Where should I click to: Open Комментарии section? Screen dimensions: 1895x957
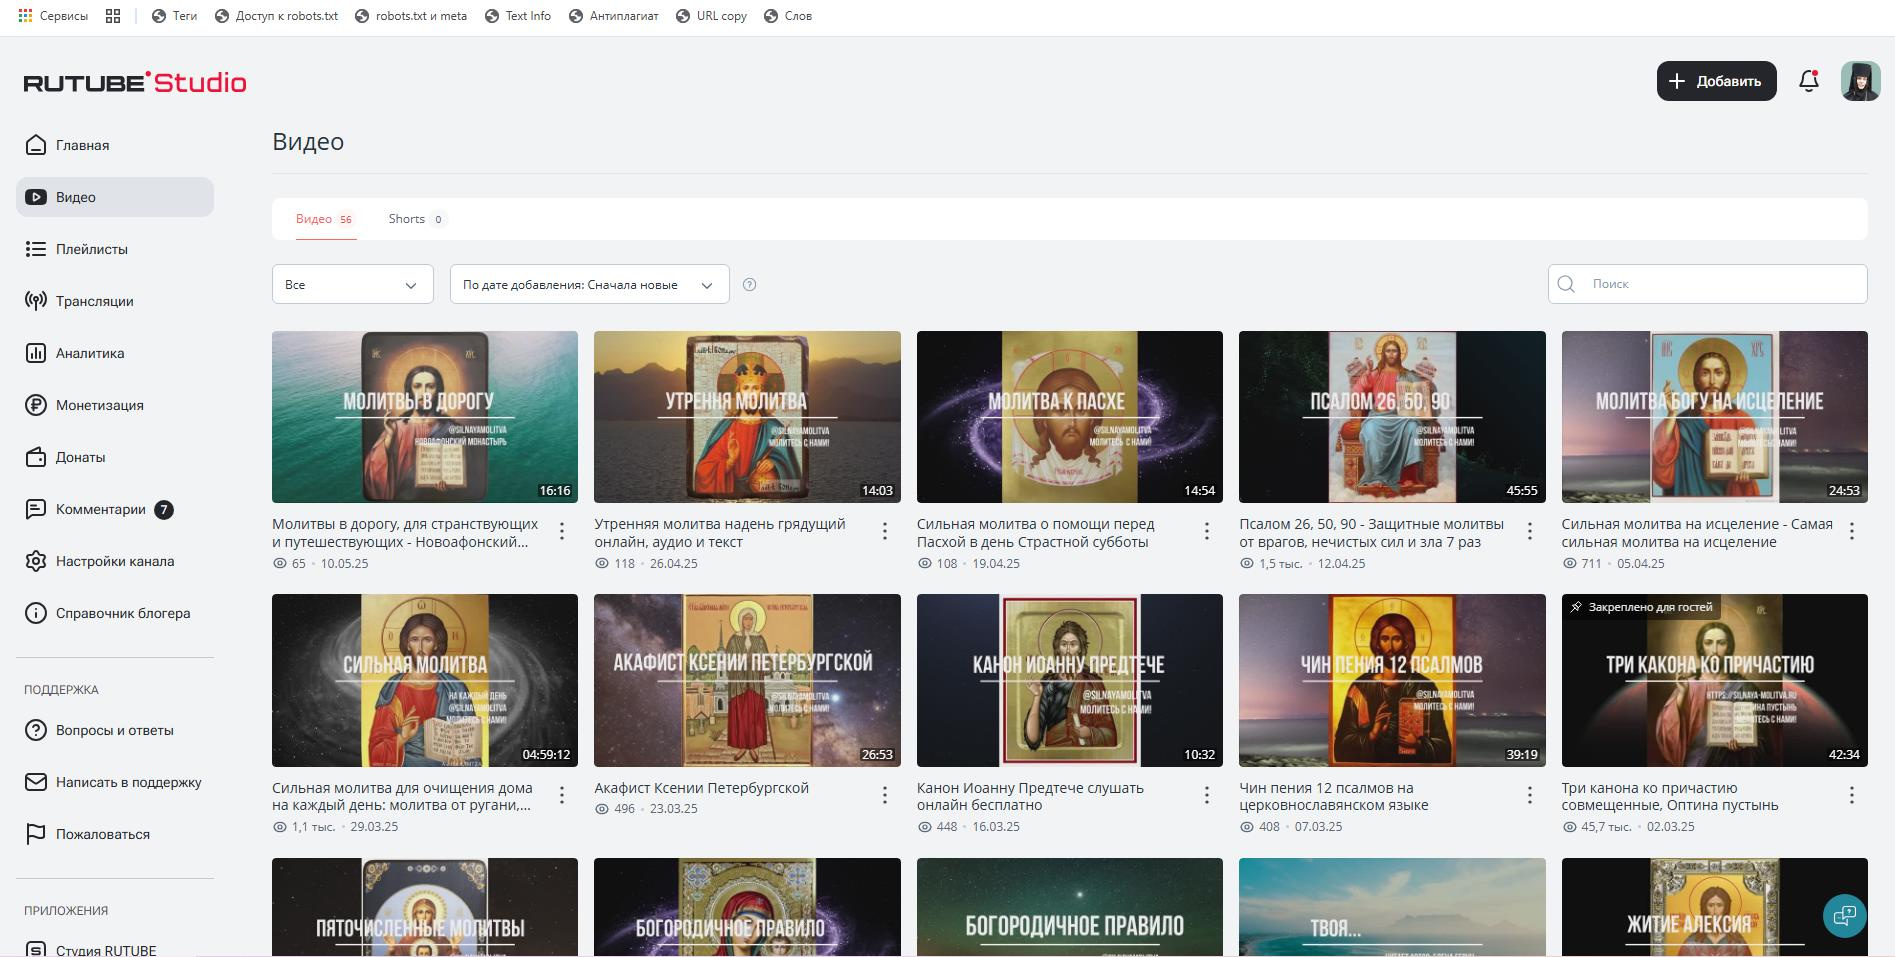[x=115, y=509]
